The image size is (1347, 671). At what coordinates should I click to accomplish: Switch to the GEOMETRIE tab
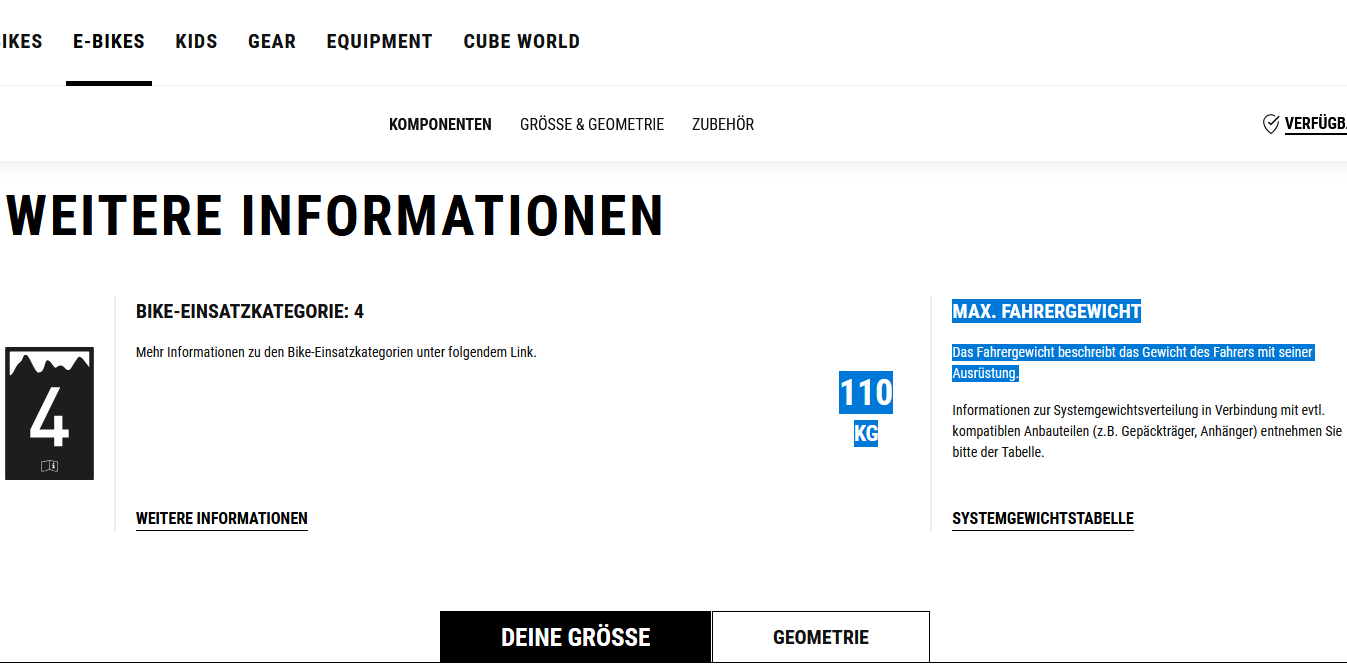coord(820,637)
